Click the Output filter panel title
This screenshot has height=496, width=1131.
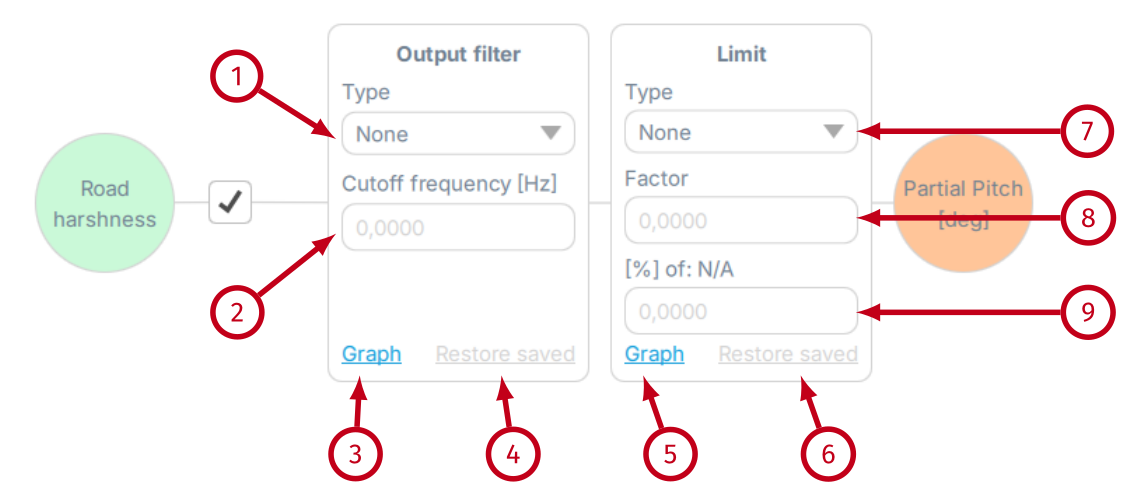(x=458, y=54)
